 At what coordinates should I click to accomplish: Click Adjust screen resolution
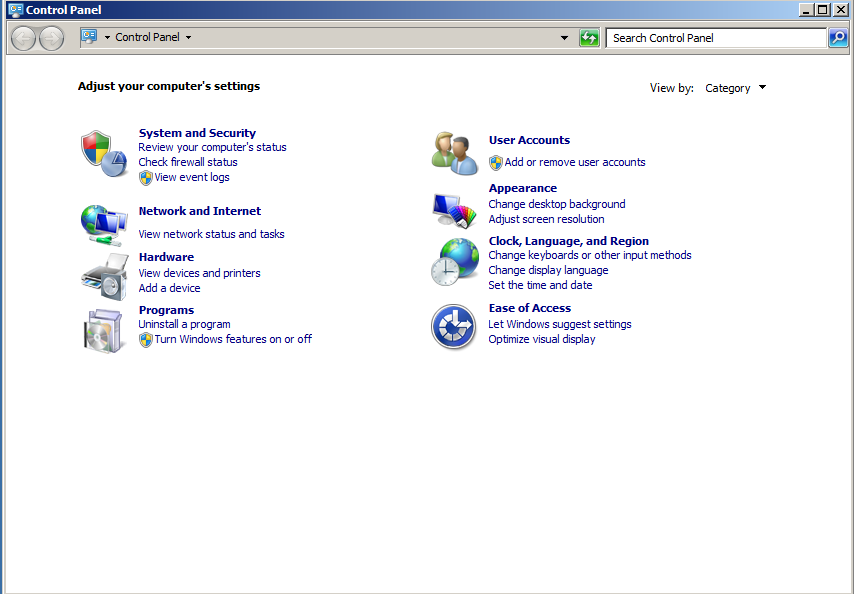click(546, 219)
